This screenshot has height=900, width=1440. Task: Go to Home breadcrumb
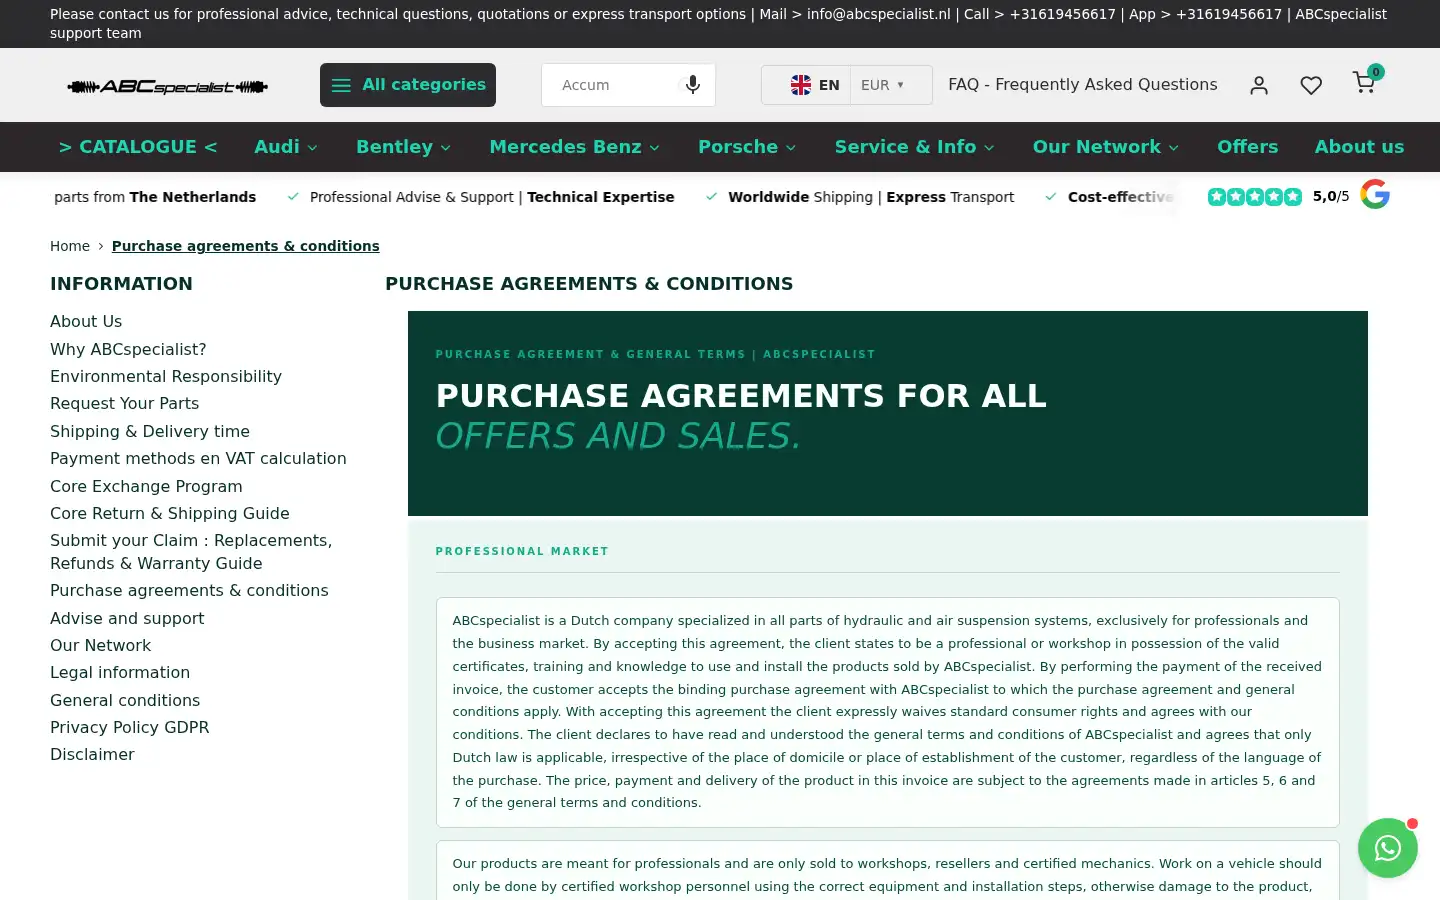pyautogui.click(x=70, y=246)
